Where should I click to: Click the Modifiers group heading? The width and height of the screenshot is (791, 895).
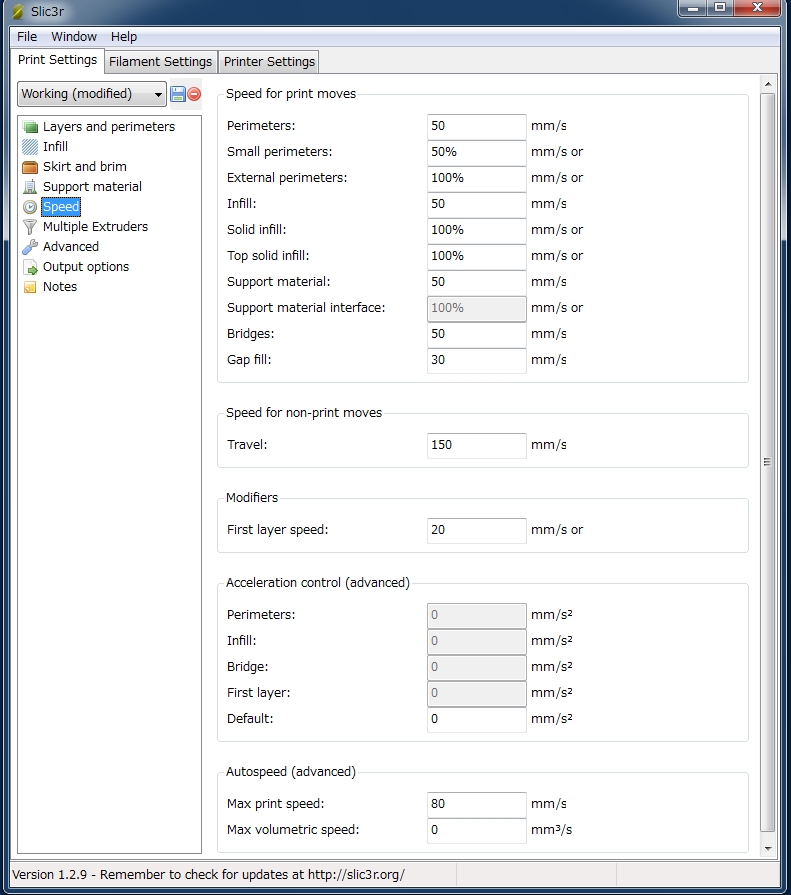pos(252,498)
